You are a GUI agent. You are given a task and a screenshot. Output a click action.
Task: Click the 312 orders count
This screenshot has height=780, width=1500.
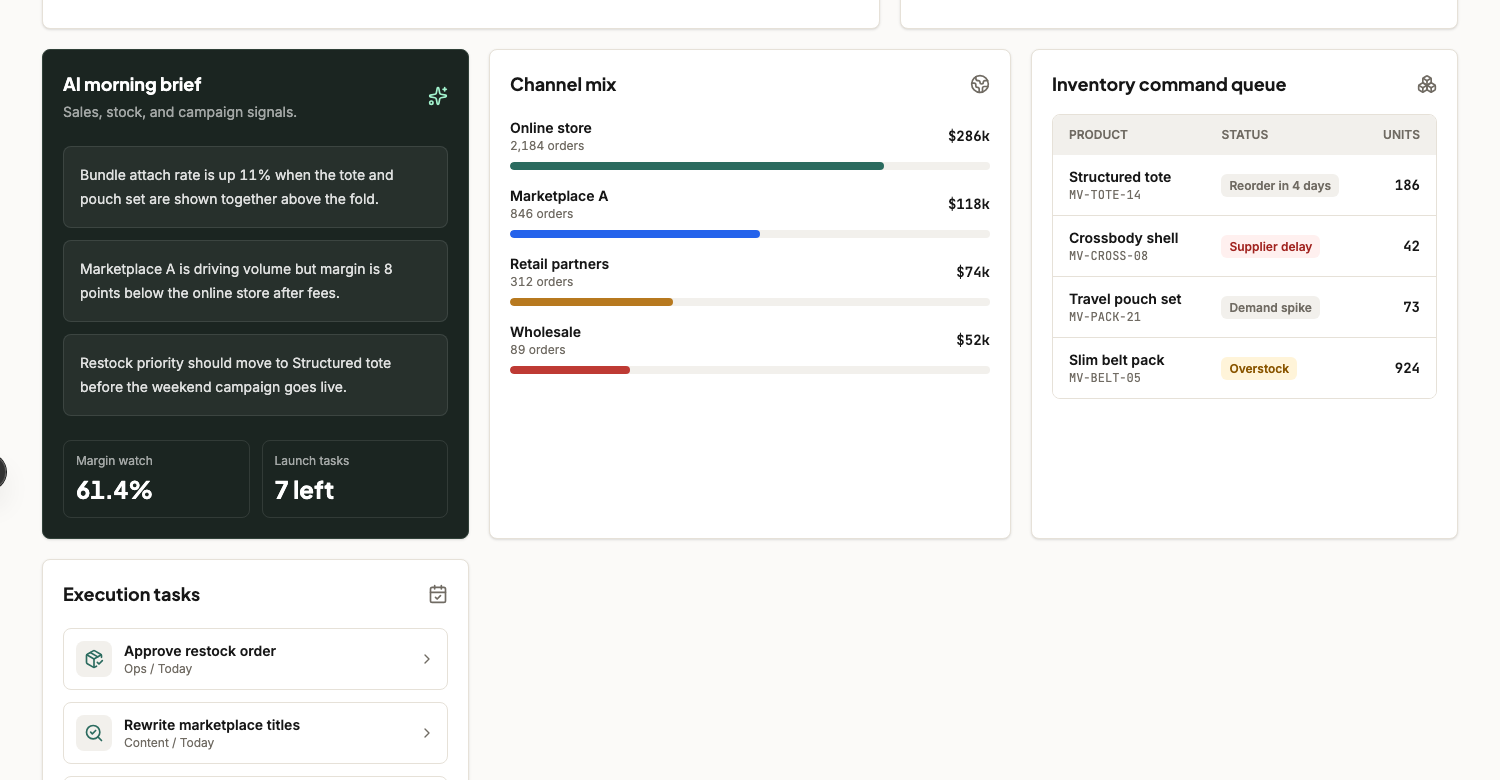point(542,282)
